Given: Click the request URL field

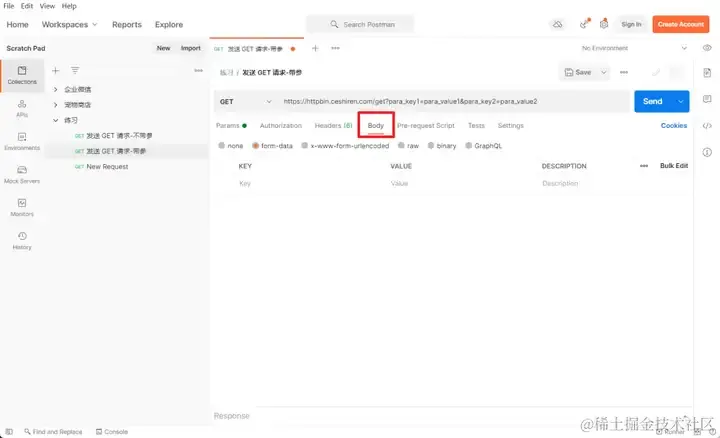Looking at the screenshot, I should pos(455,101).
